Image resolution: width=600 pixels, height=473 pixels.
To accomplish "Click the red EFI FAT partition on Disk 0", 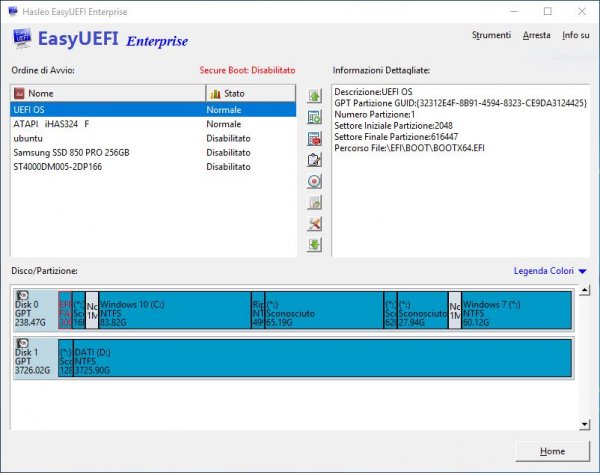I will click(65, 310).
